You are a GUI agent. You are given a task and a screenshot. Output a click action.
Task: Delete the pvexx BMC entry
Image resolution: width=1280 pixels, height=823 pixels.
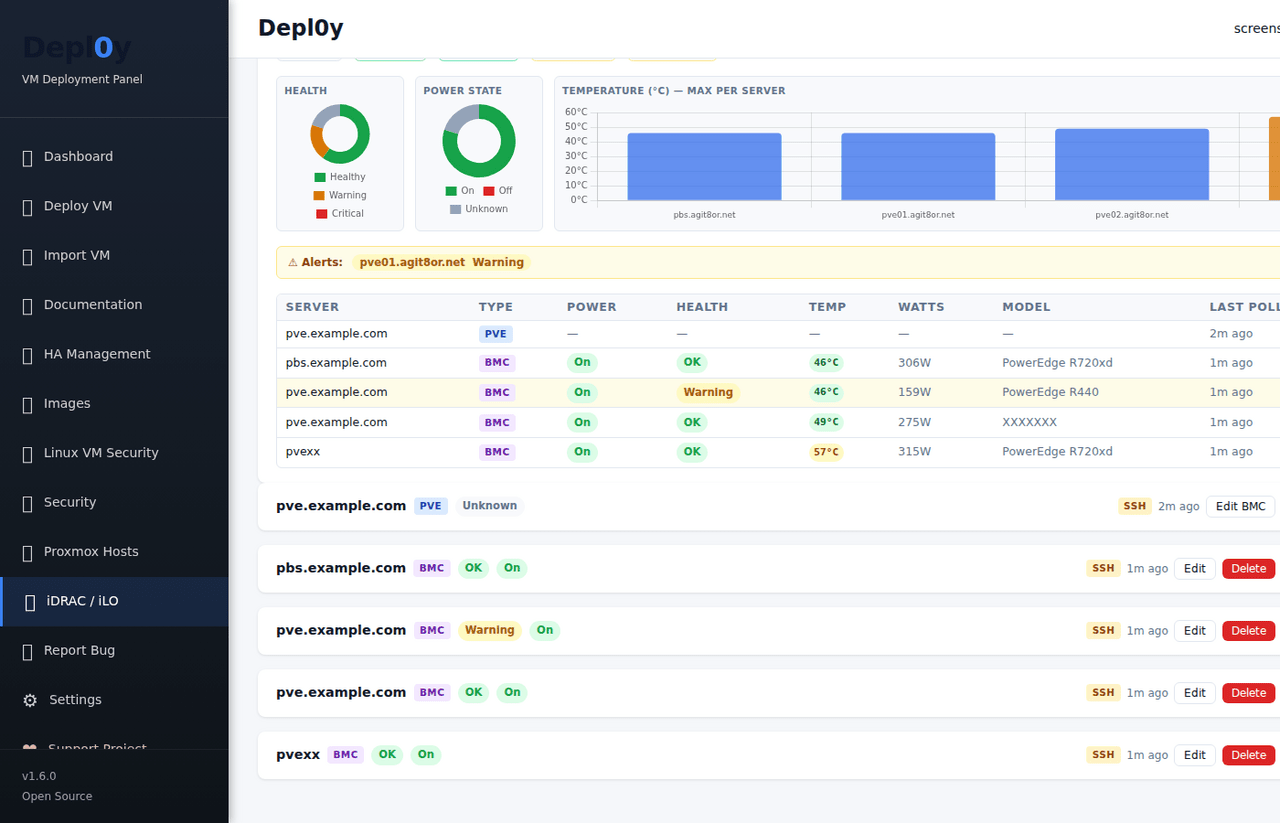click(1248, 755)
